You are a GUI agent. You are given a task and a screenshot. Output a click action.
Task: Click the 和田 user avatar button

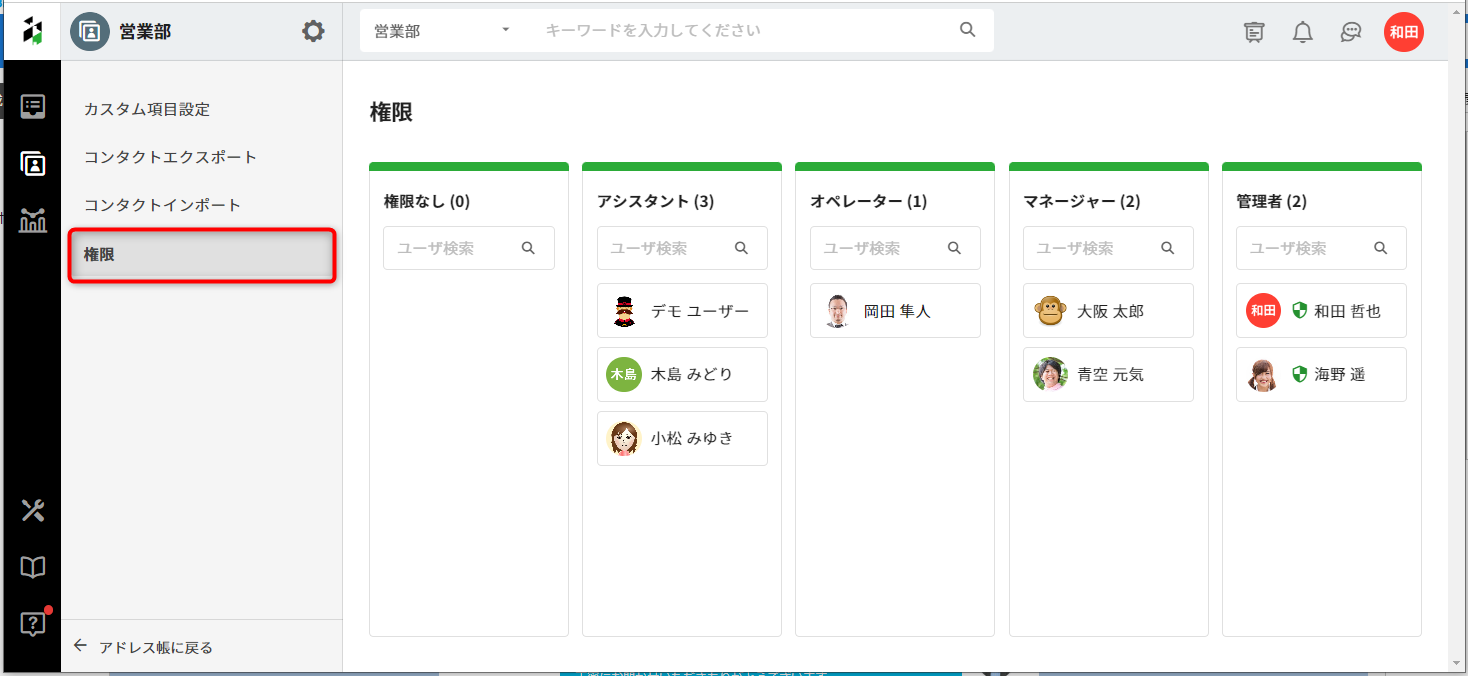[x=1403, y=32]
